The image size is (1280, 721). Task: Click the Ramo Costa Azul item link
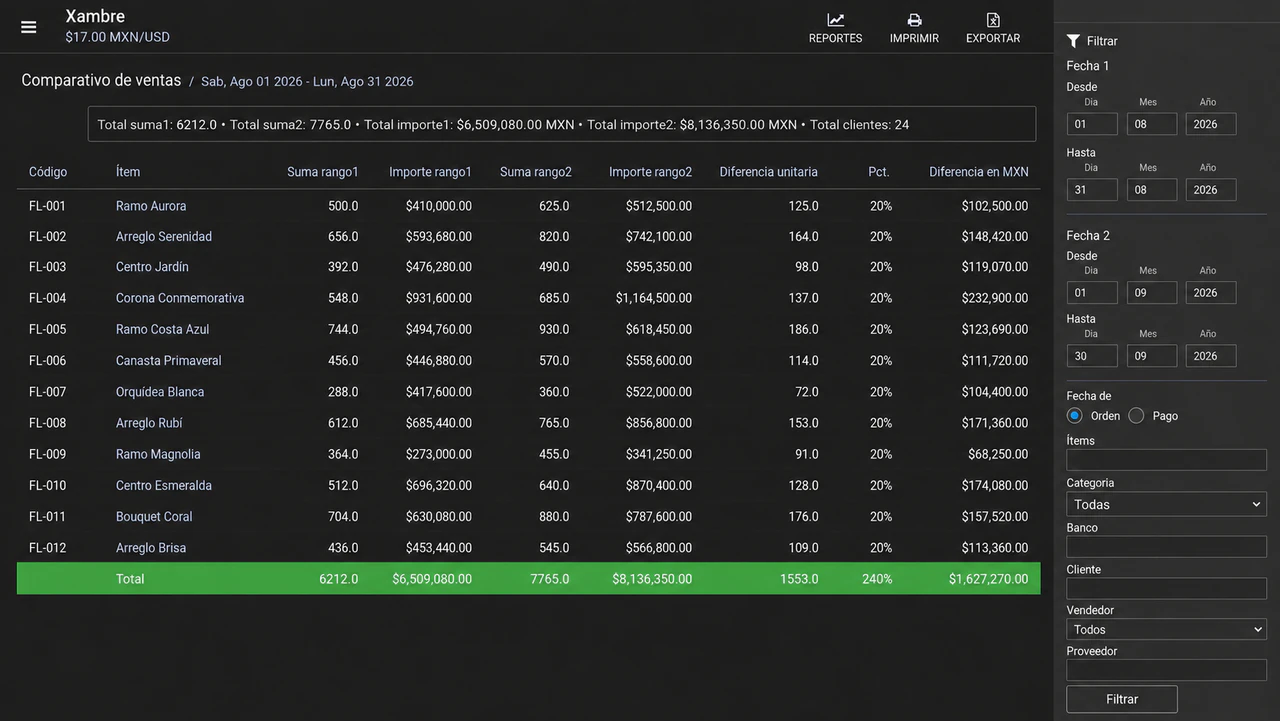162,329
